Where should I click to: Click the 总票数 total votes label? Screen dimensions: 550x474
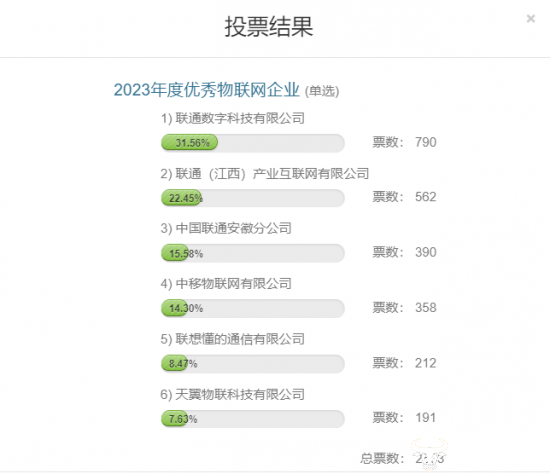pyautogui.click(x=382, y=459)
